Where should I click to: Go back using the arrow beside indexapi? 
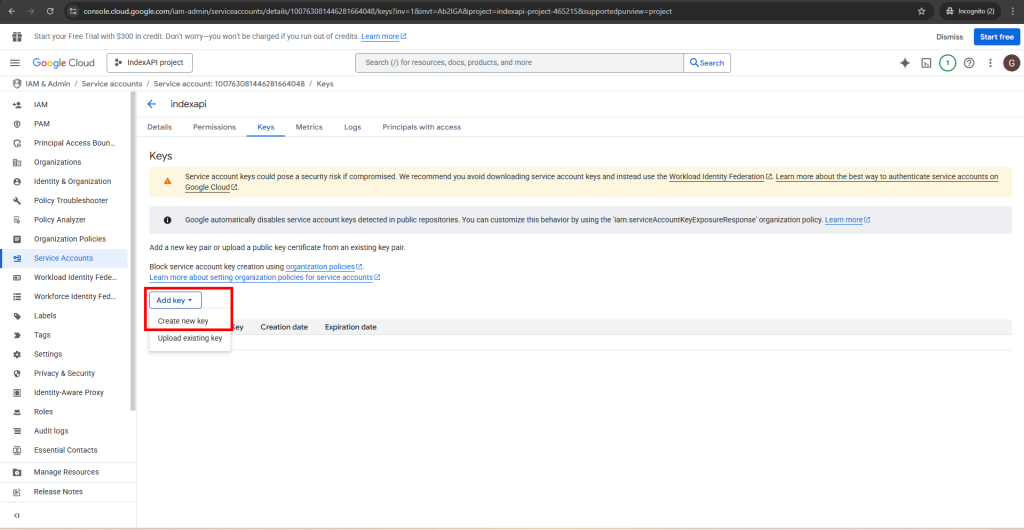152,104
